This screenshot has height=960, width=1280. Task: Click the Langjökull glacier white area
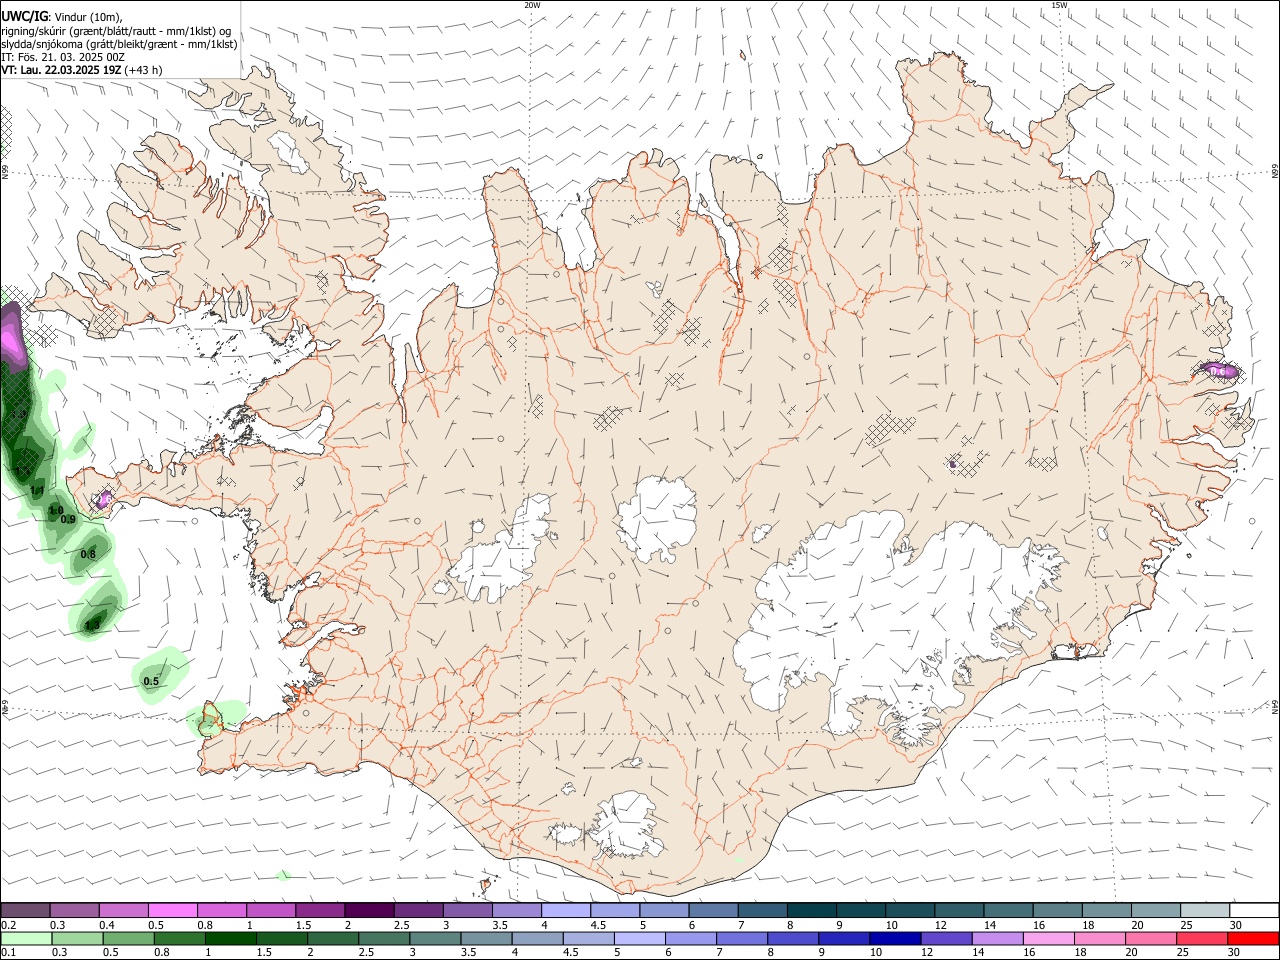pos(505,555)
